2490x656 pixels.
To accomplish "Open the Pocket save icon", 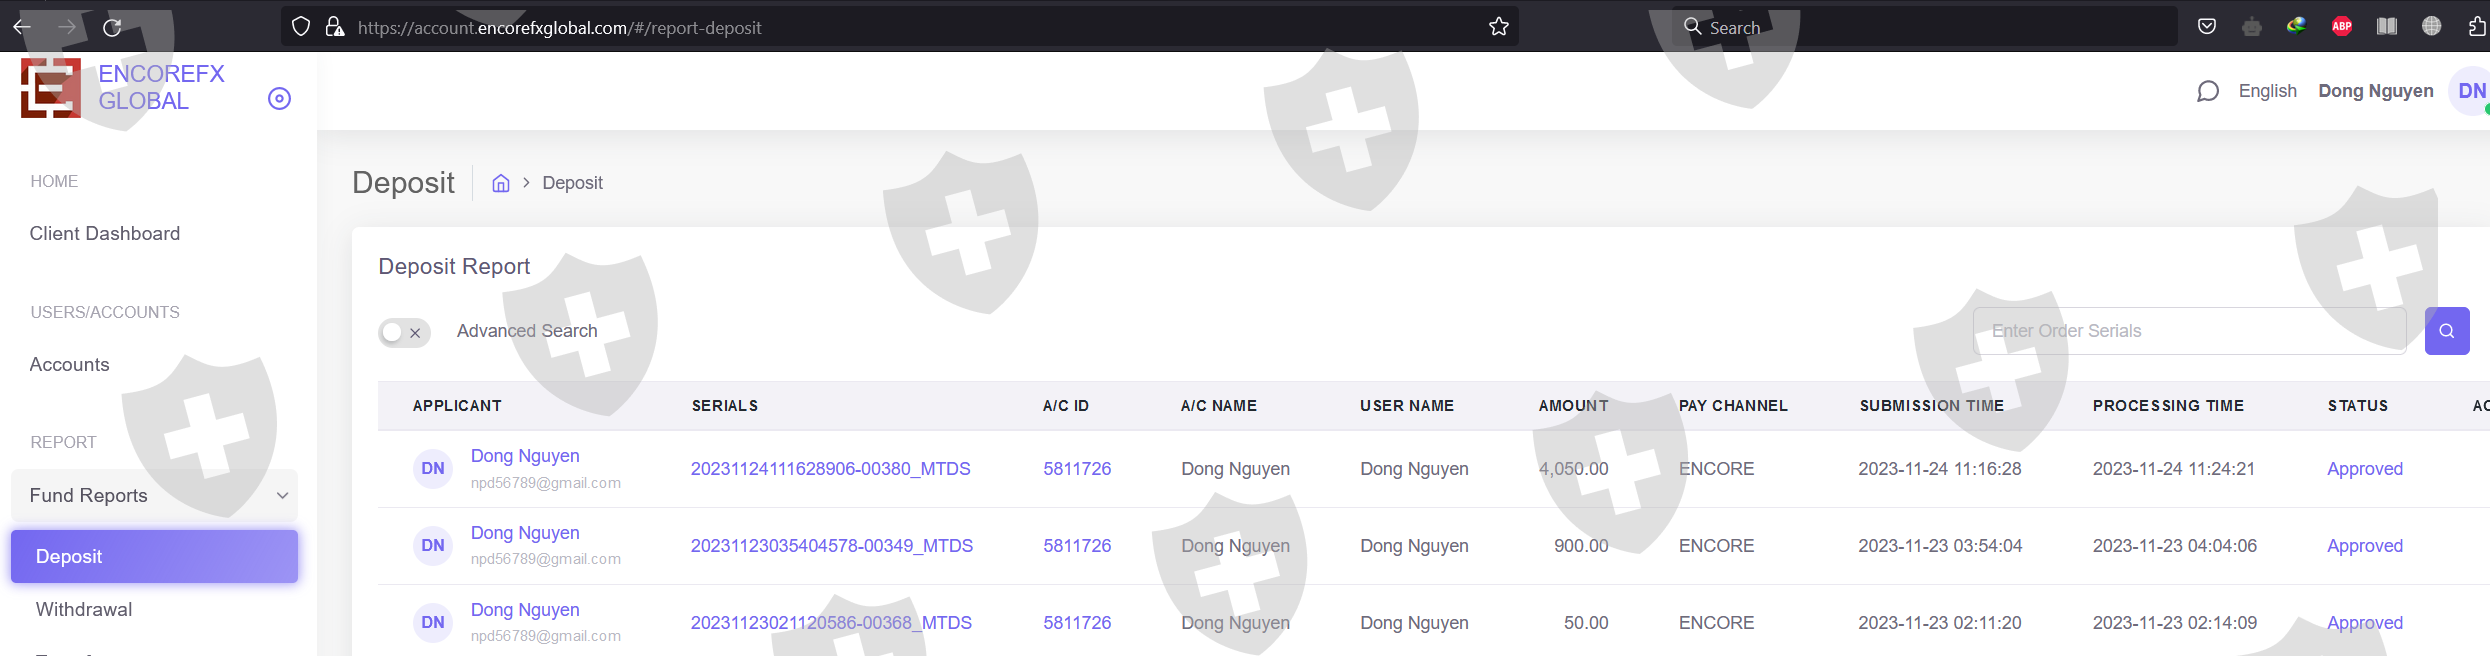I will click(2207, 27).
